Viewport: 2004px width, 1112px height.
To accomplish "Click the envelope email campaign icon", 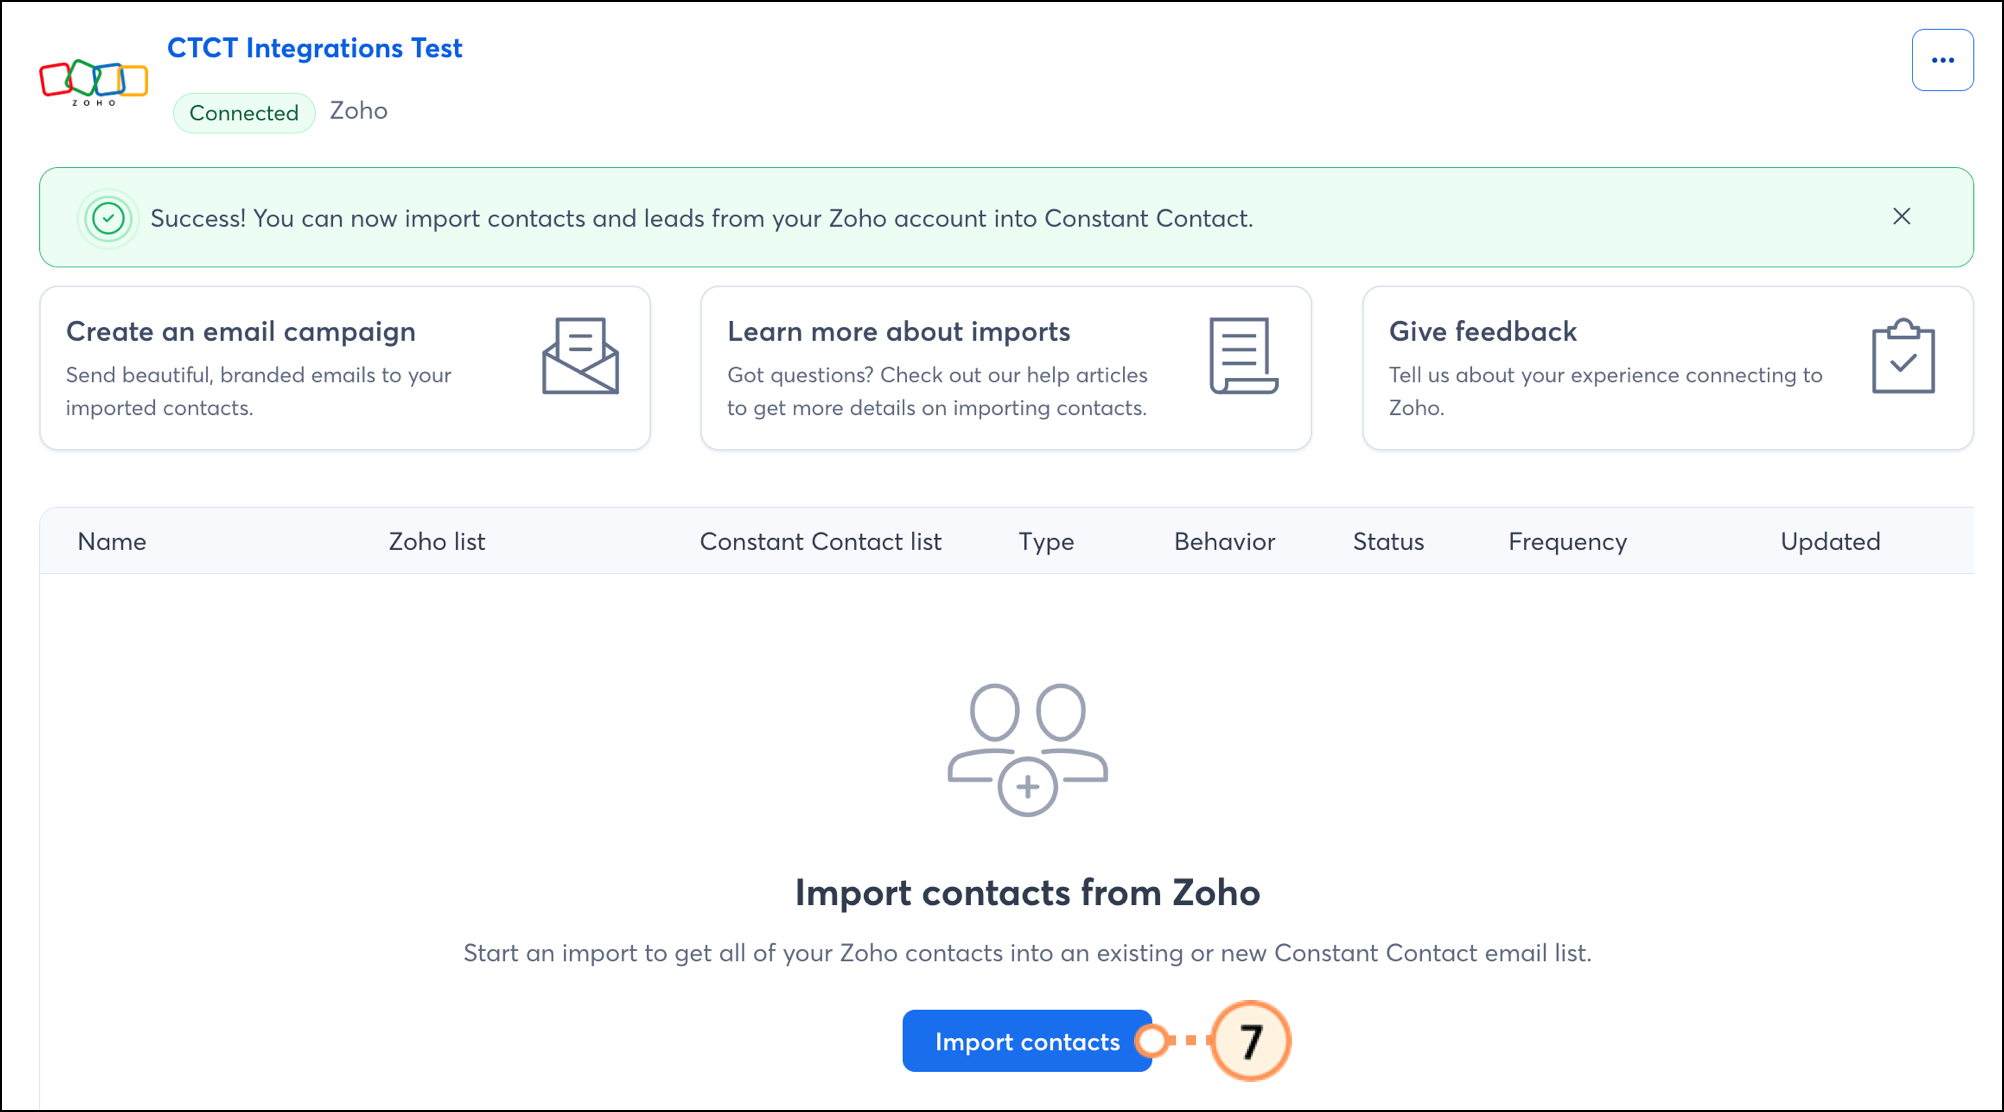I will click(x=580, y=356).
